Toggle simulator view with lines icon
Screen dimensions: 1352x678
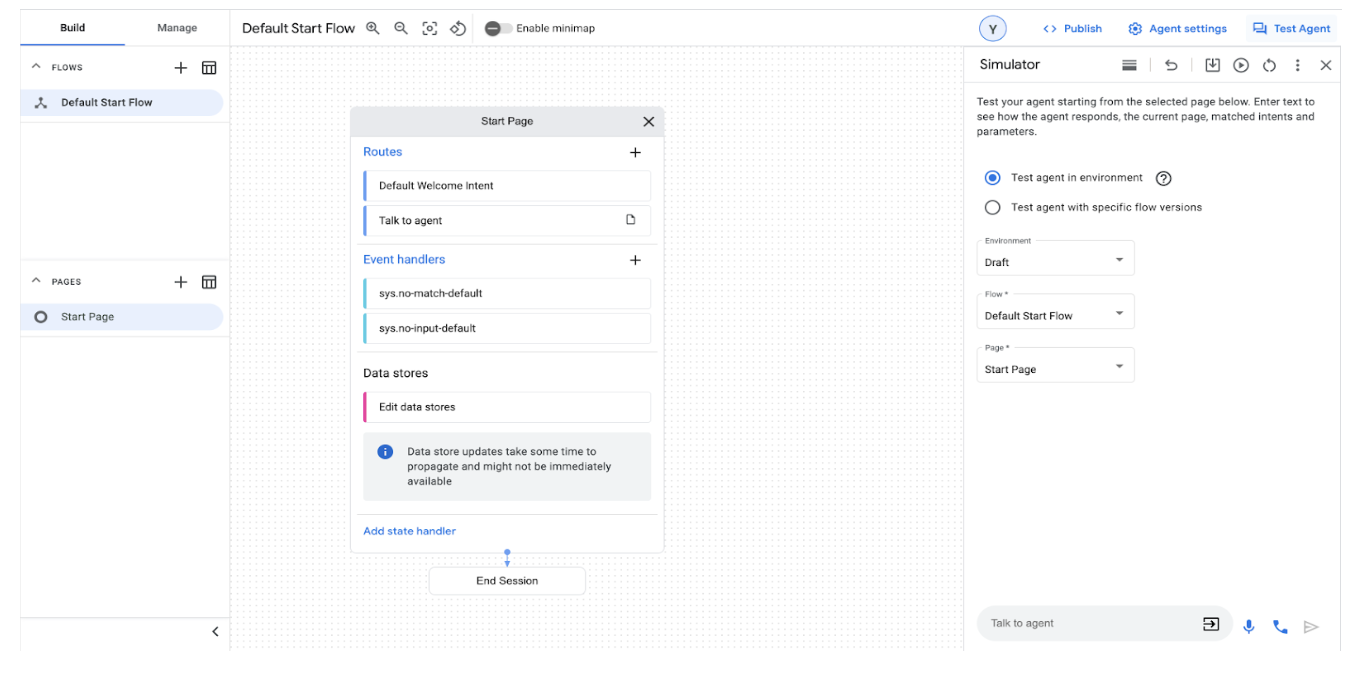click(1129, 65)
